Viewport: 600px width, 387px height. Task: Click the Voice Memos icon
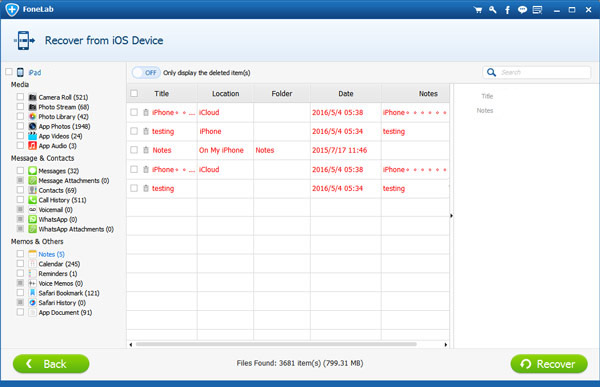pyautogui.click(x=33, y=283)
